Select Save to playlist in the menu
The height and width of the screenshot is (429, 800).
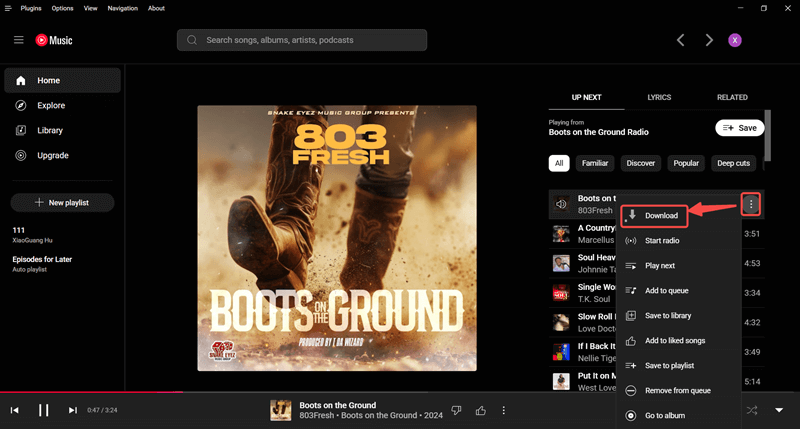point(679,366)
